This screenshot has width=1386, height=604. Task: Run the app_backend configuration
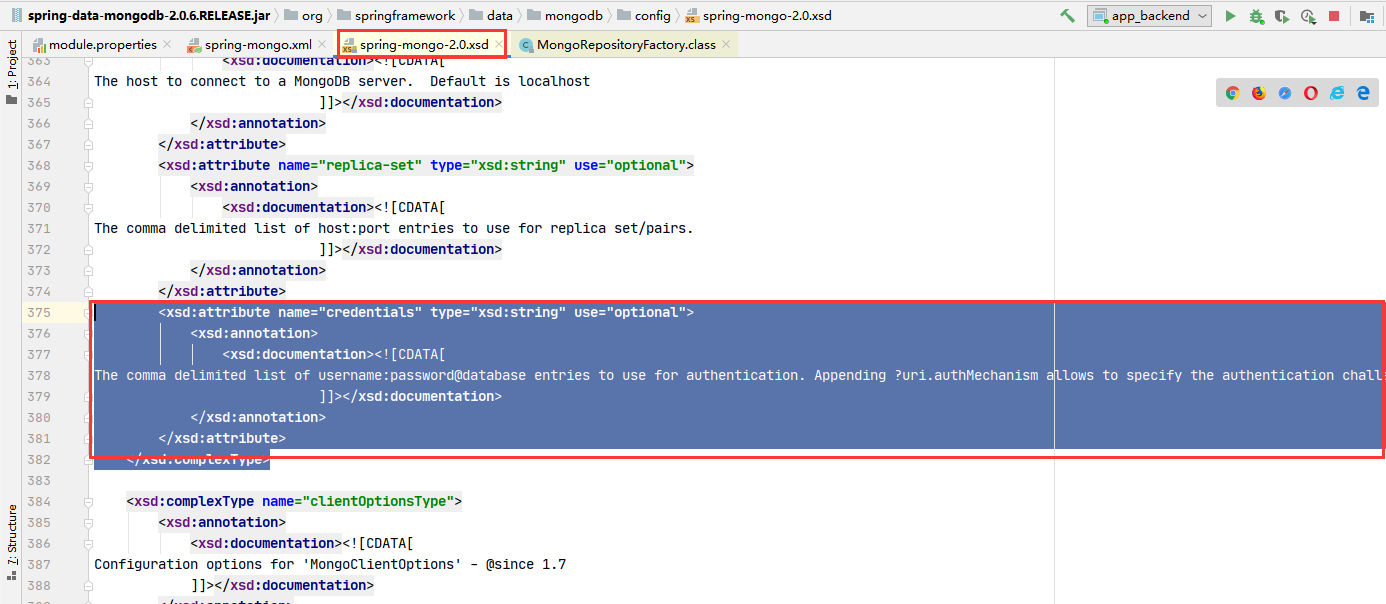click(x=1231, y=15)
